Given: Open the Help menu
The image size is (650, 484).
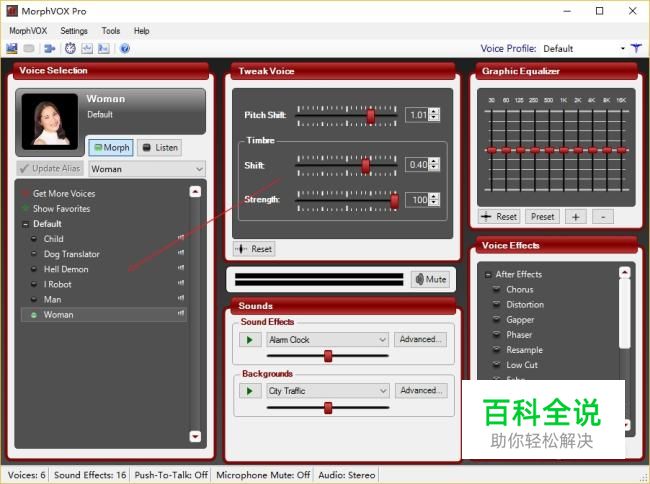Looking at the screenshot, I should 141,31.
